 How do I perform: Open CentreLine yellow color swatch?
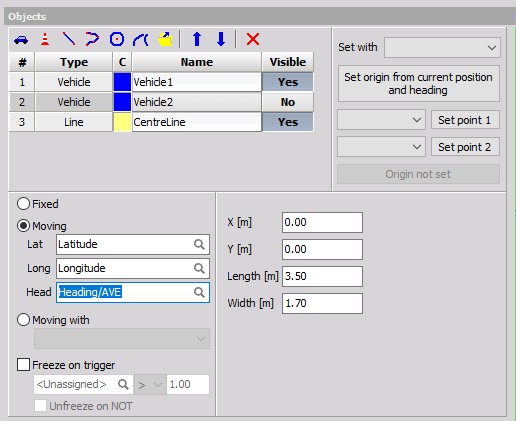tap(122, 122)
